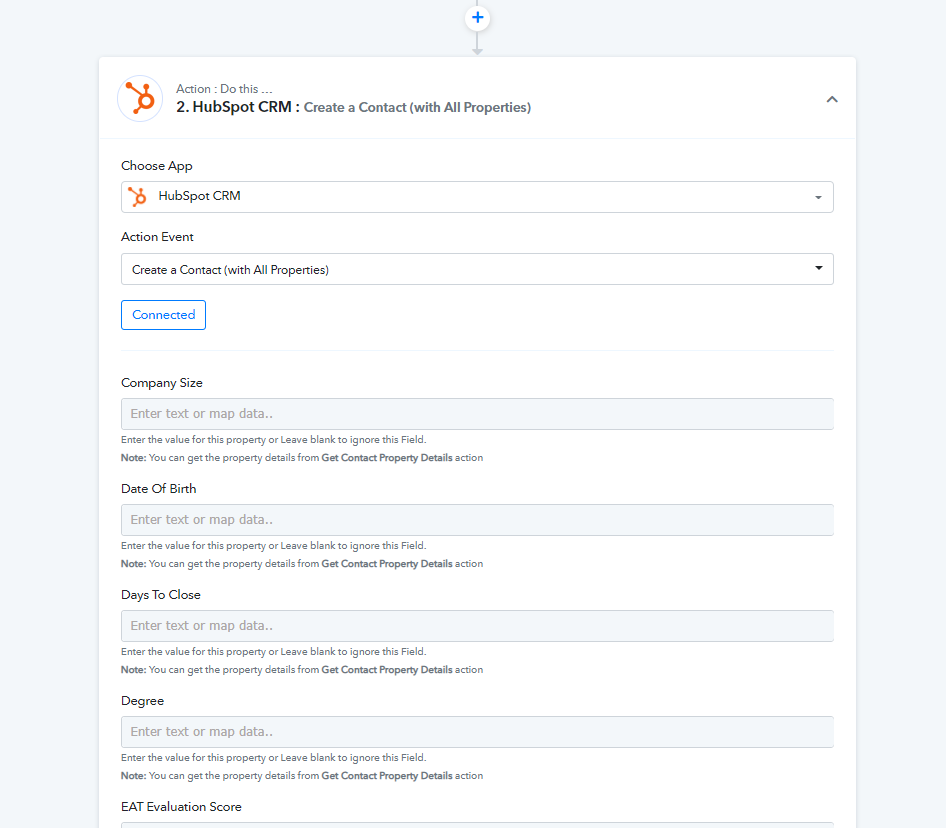Click the small HubSpot icon in Choose App field
The height and width of the screenshot is (828, 946).
click(x=138, y=197)
